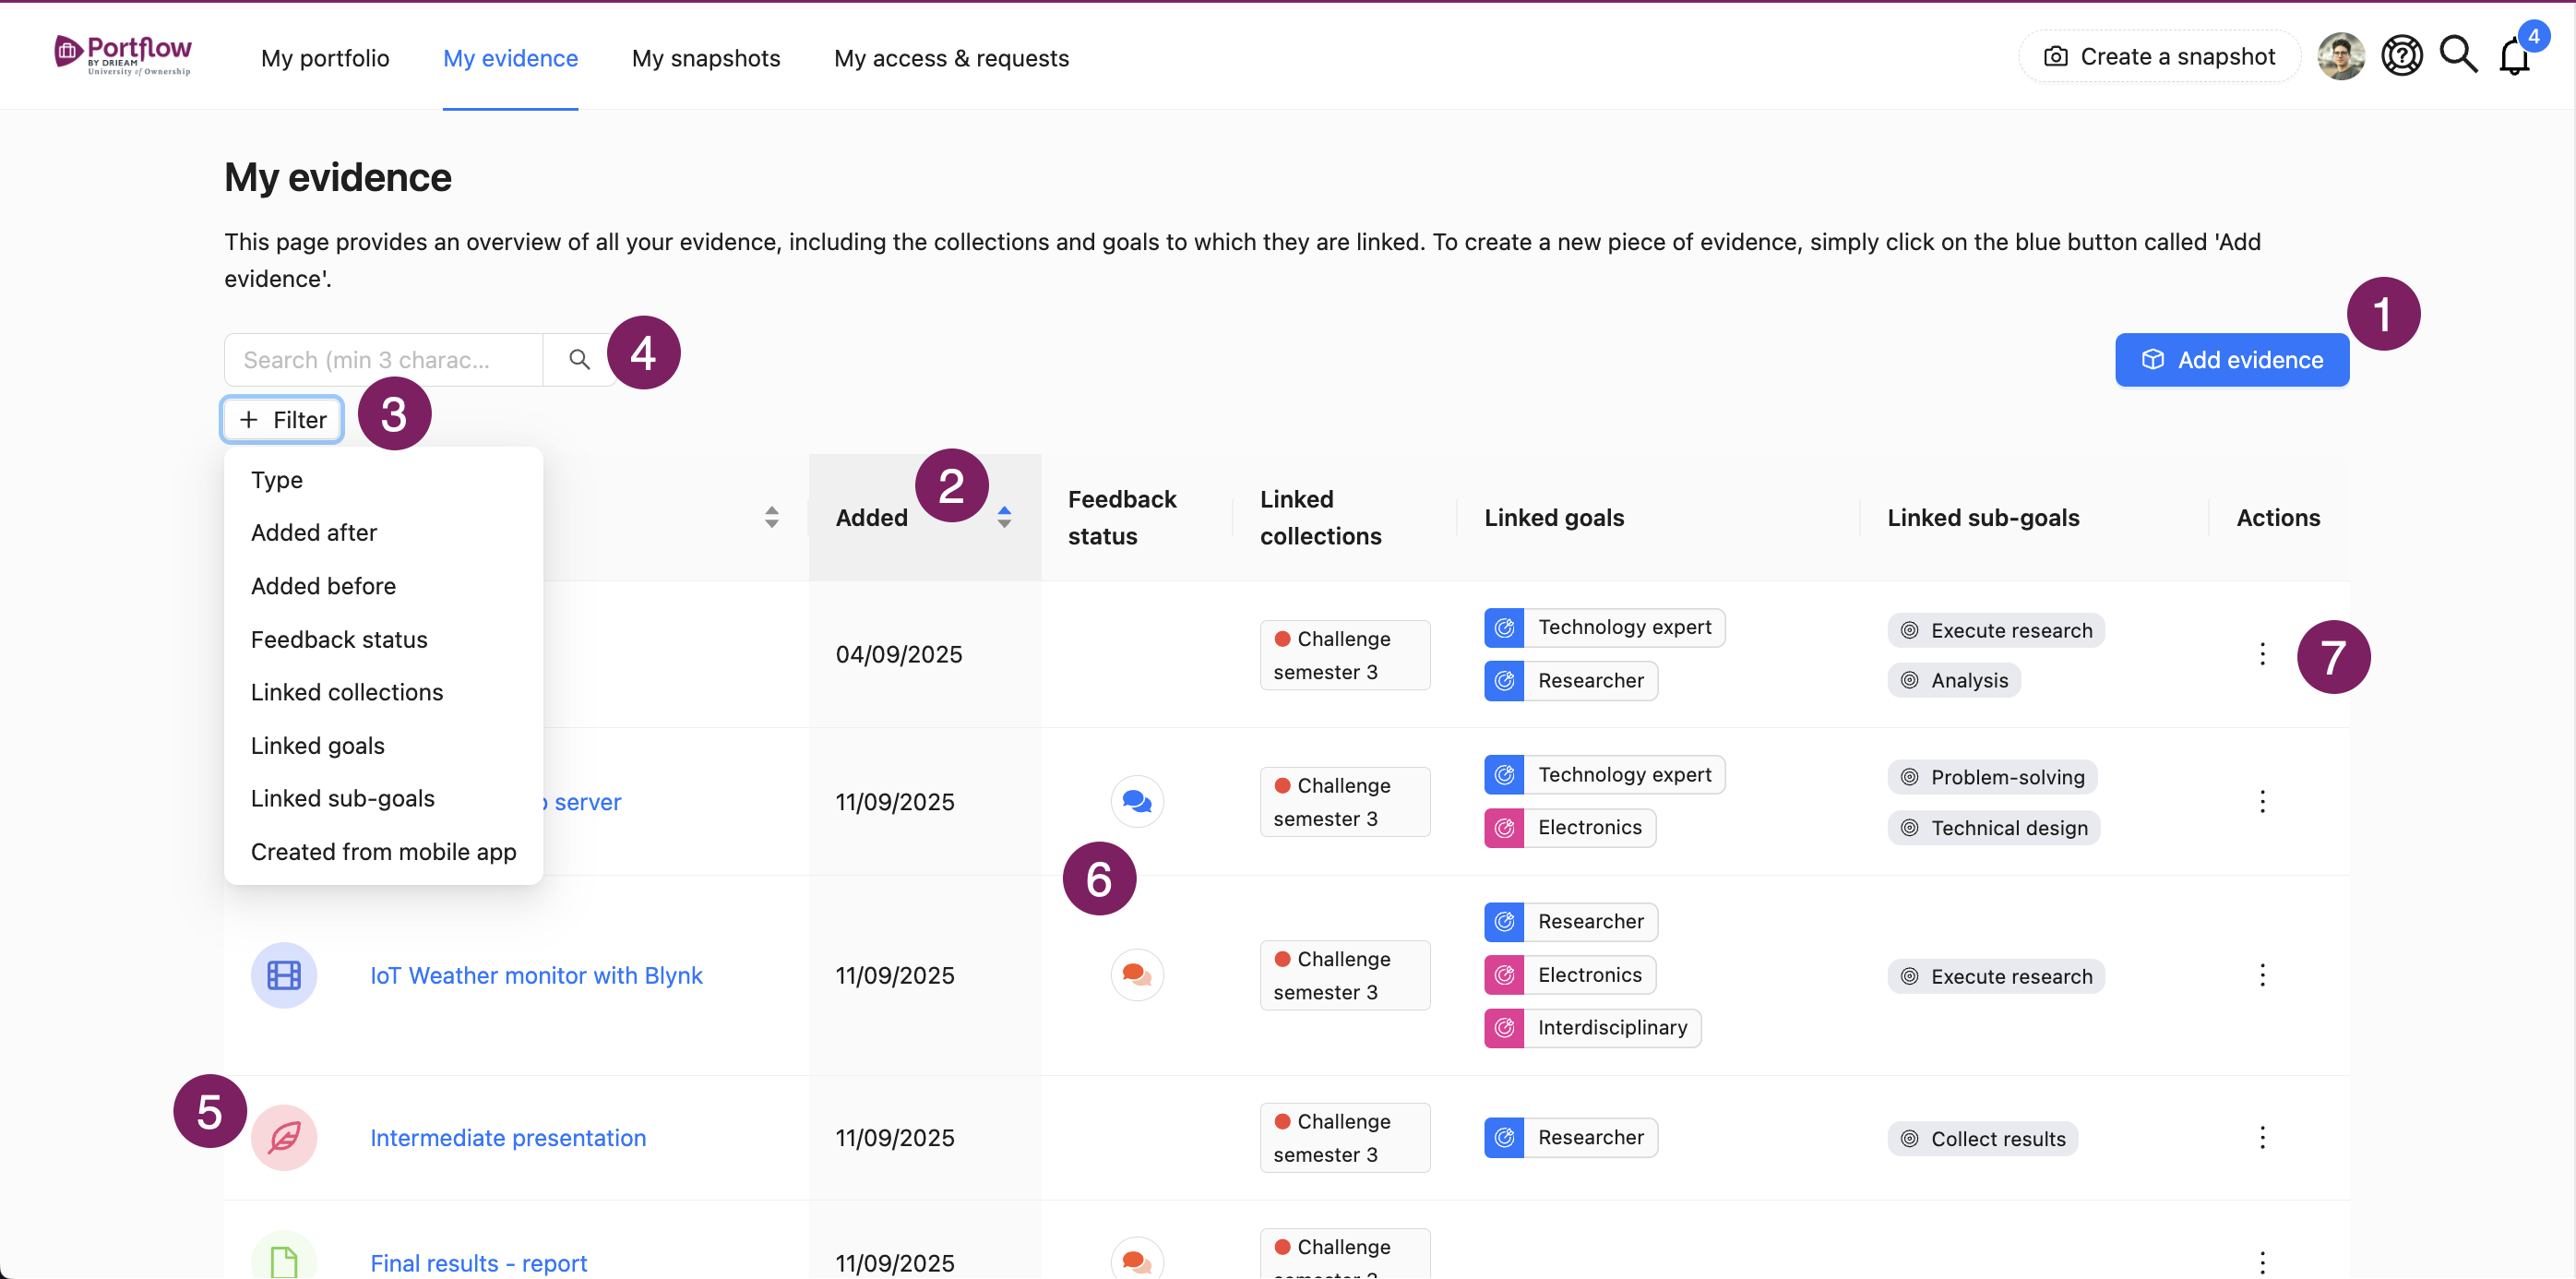This screenshot has width=2576, height=1279.
Task: Open My access & requests tab
Action: coord(951,58)
